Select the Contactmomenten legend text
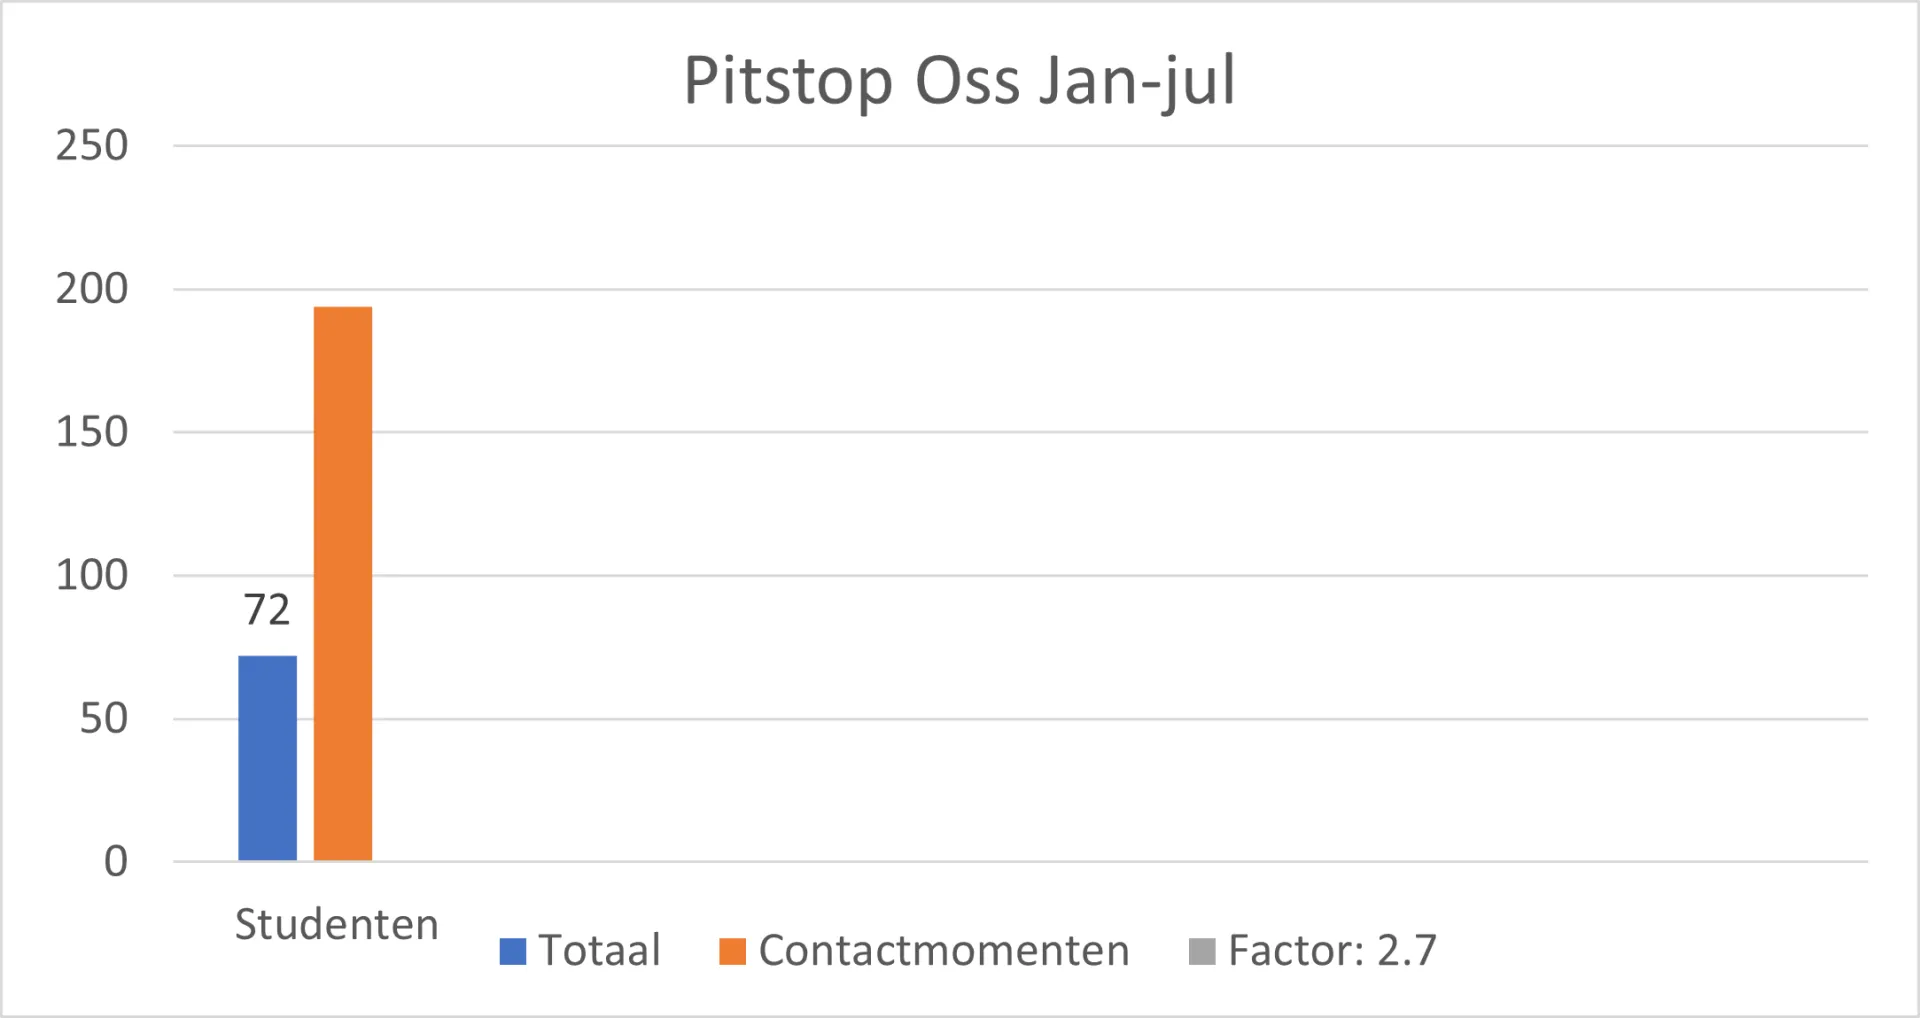The image size is (1920, 1018). 944,951
